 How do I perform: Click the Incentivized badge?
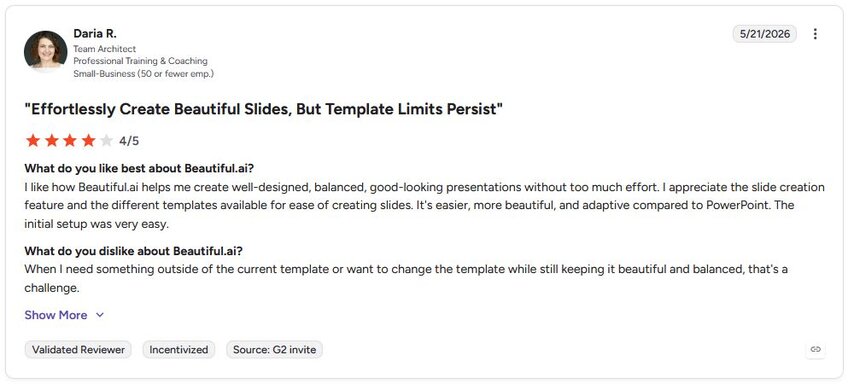coord(178,349)
